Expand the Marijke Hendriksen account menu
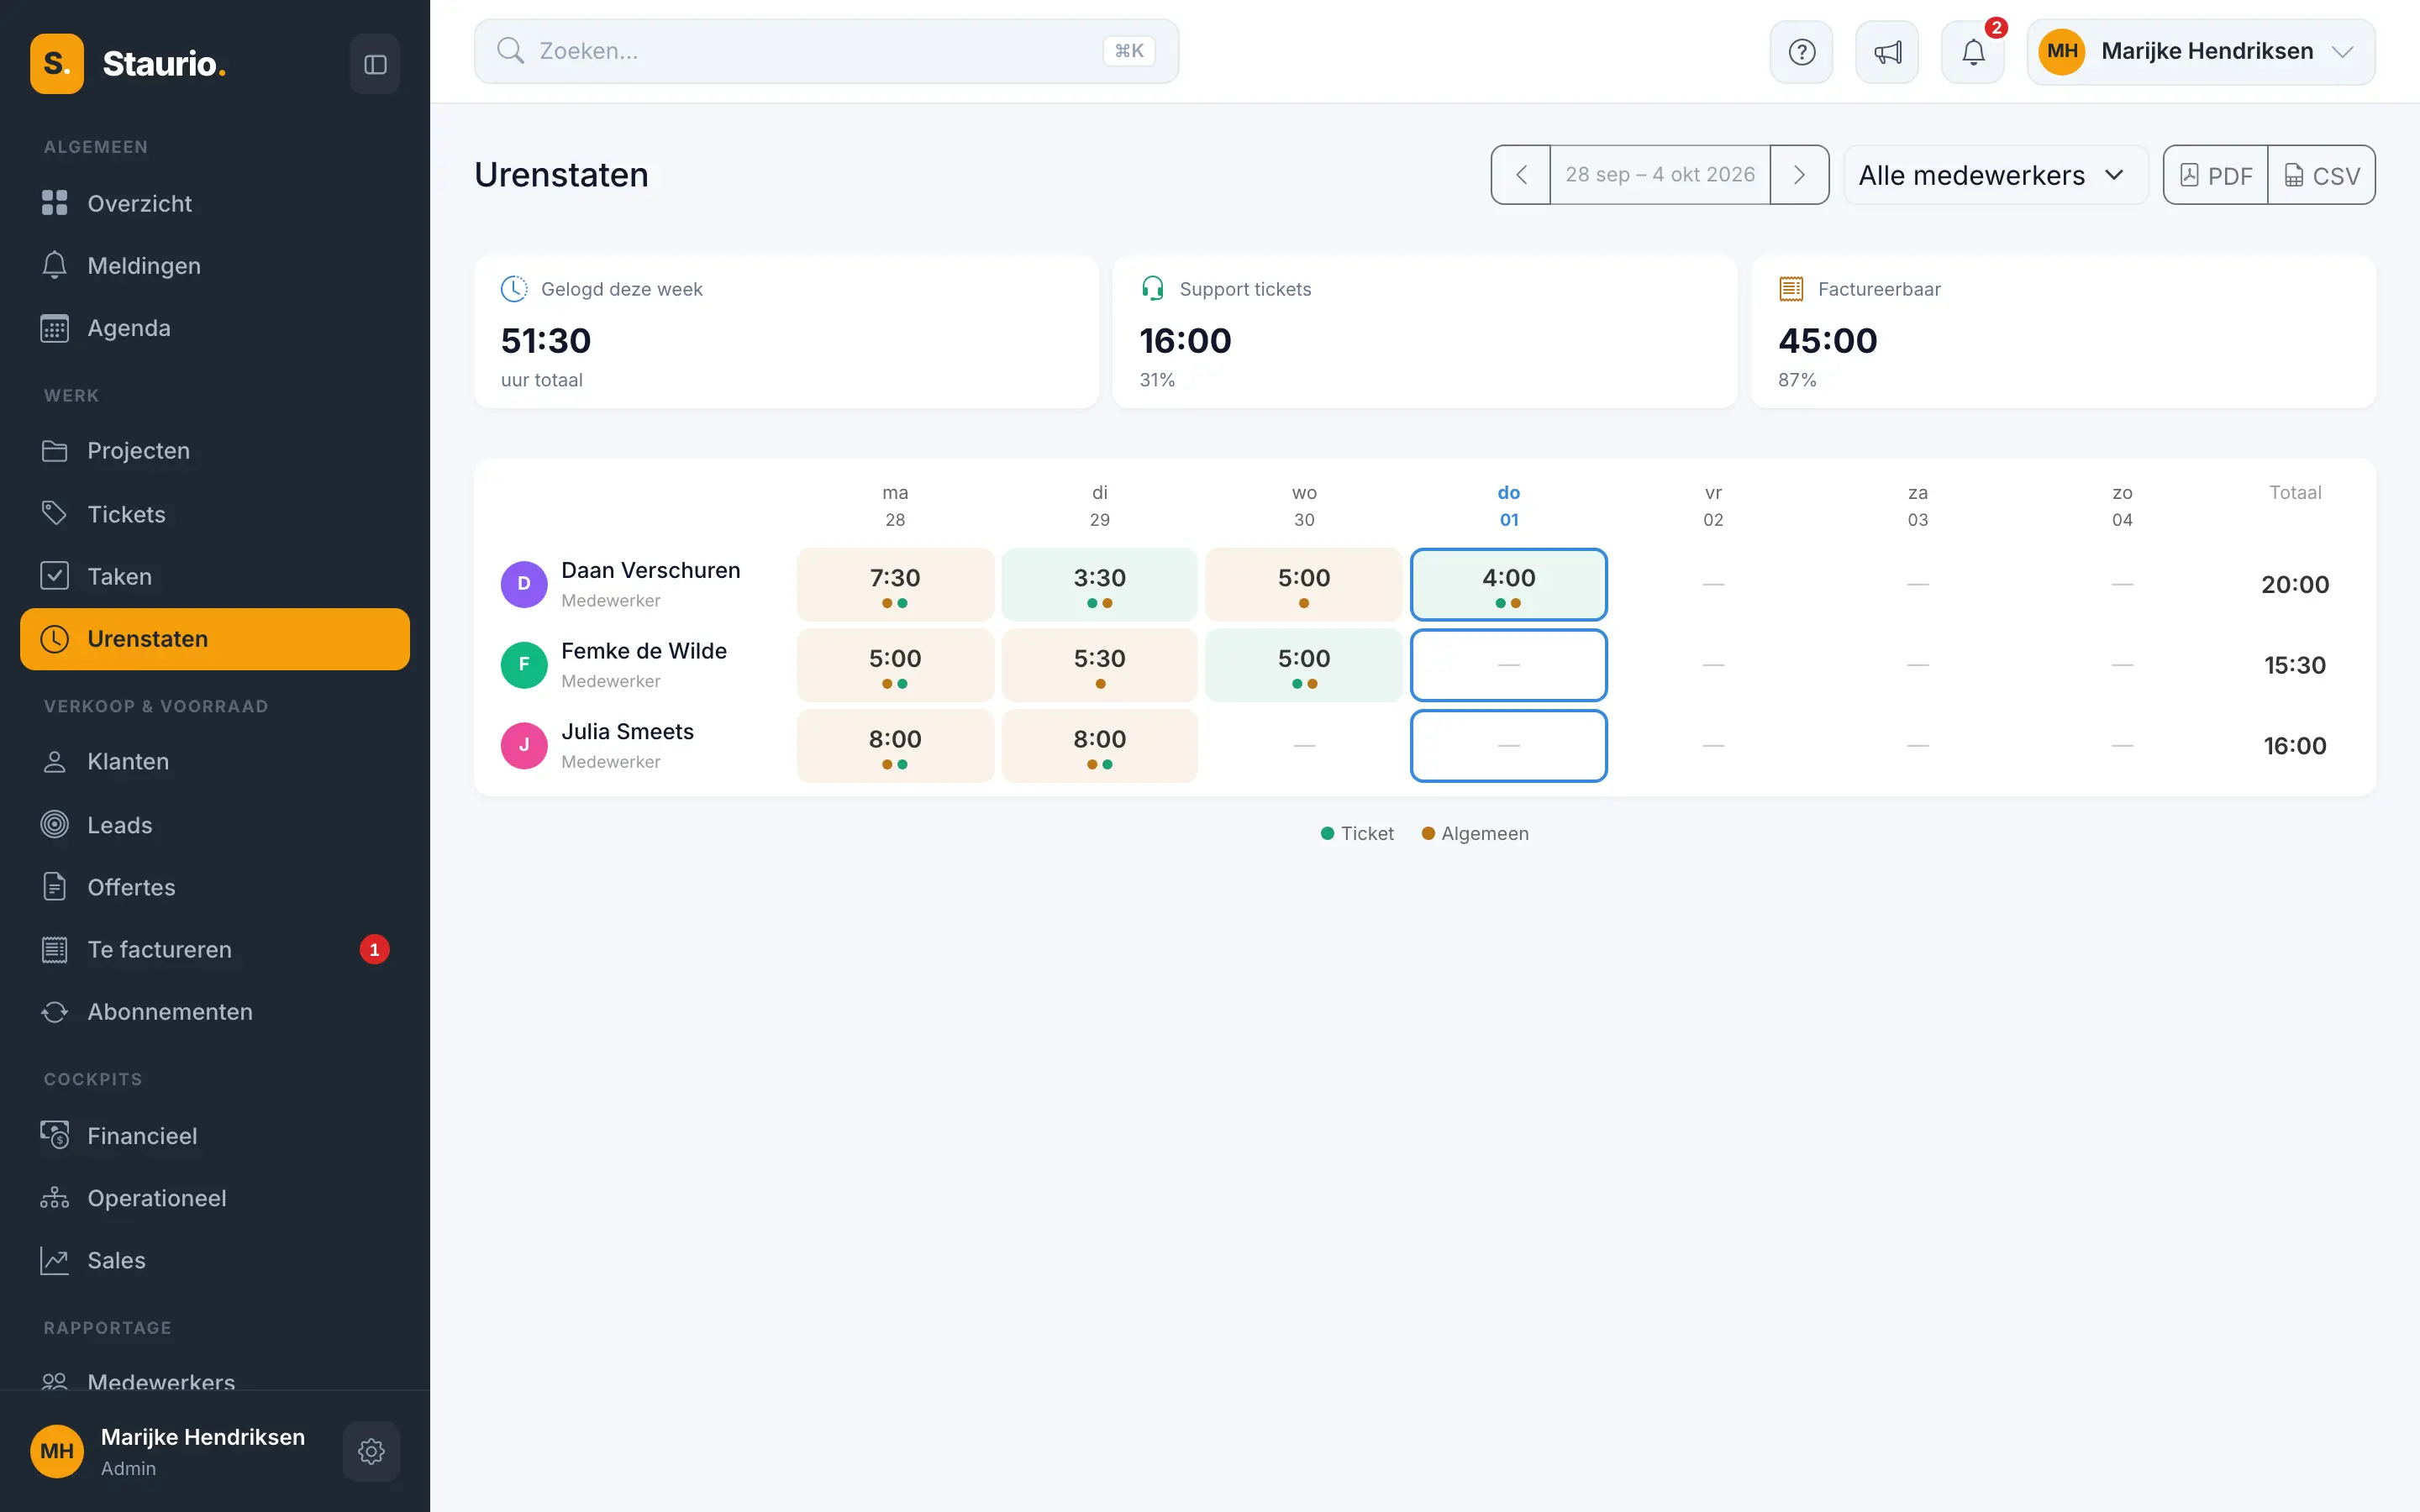This screenshot has height=1512, width=2420. 2201,52
